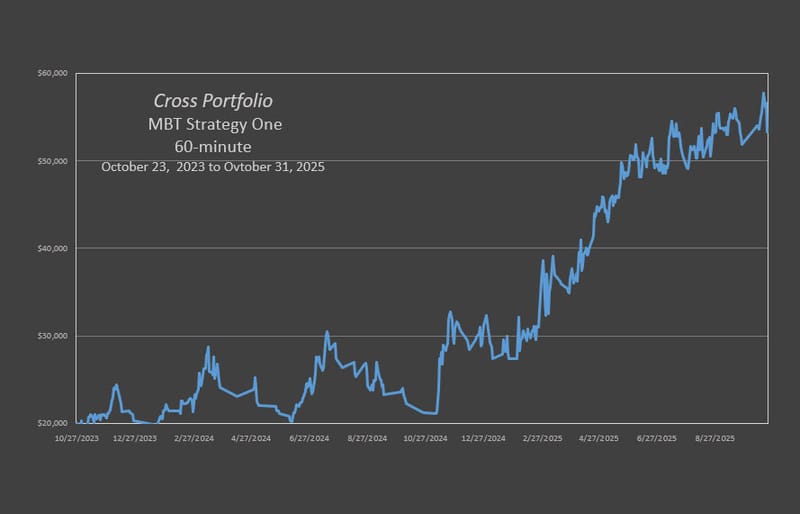Select the 2/27/2025 x-axis date label
Viewport: 800px width, 514px height.
[x=543, y=439]
